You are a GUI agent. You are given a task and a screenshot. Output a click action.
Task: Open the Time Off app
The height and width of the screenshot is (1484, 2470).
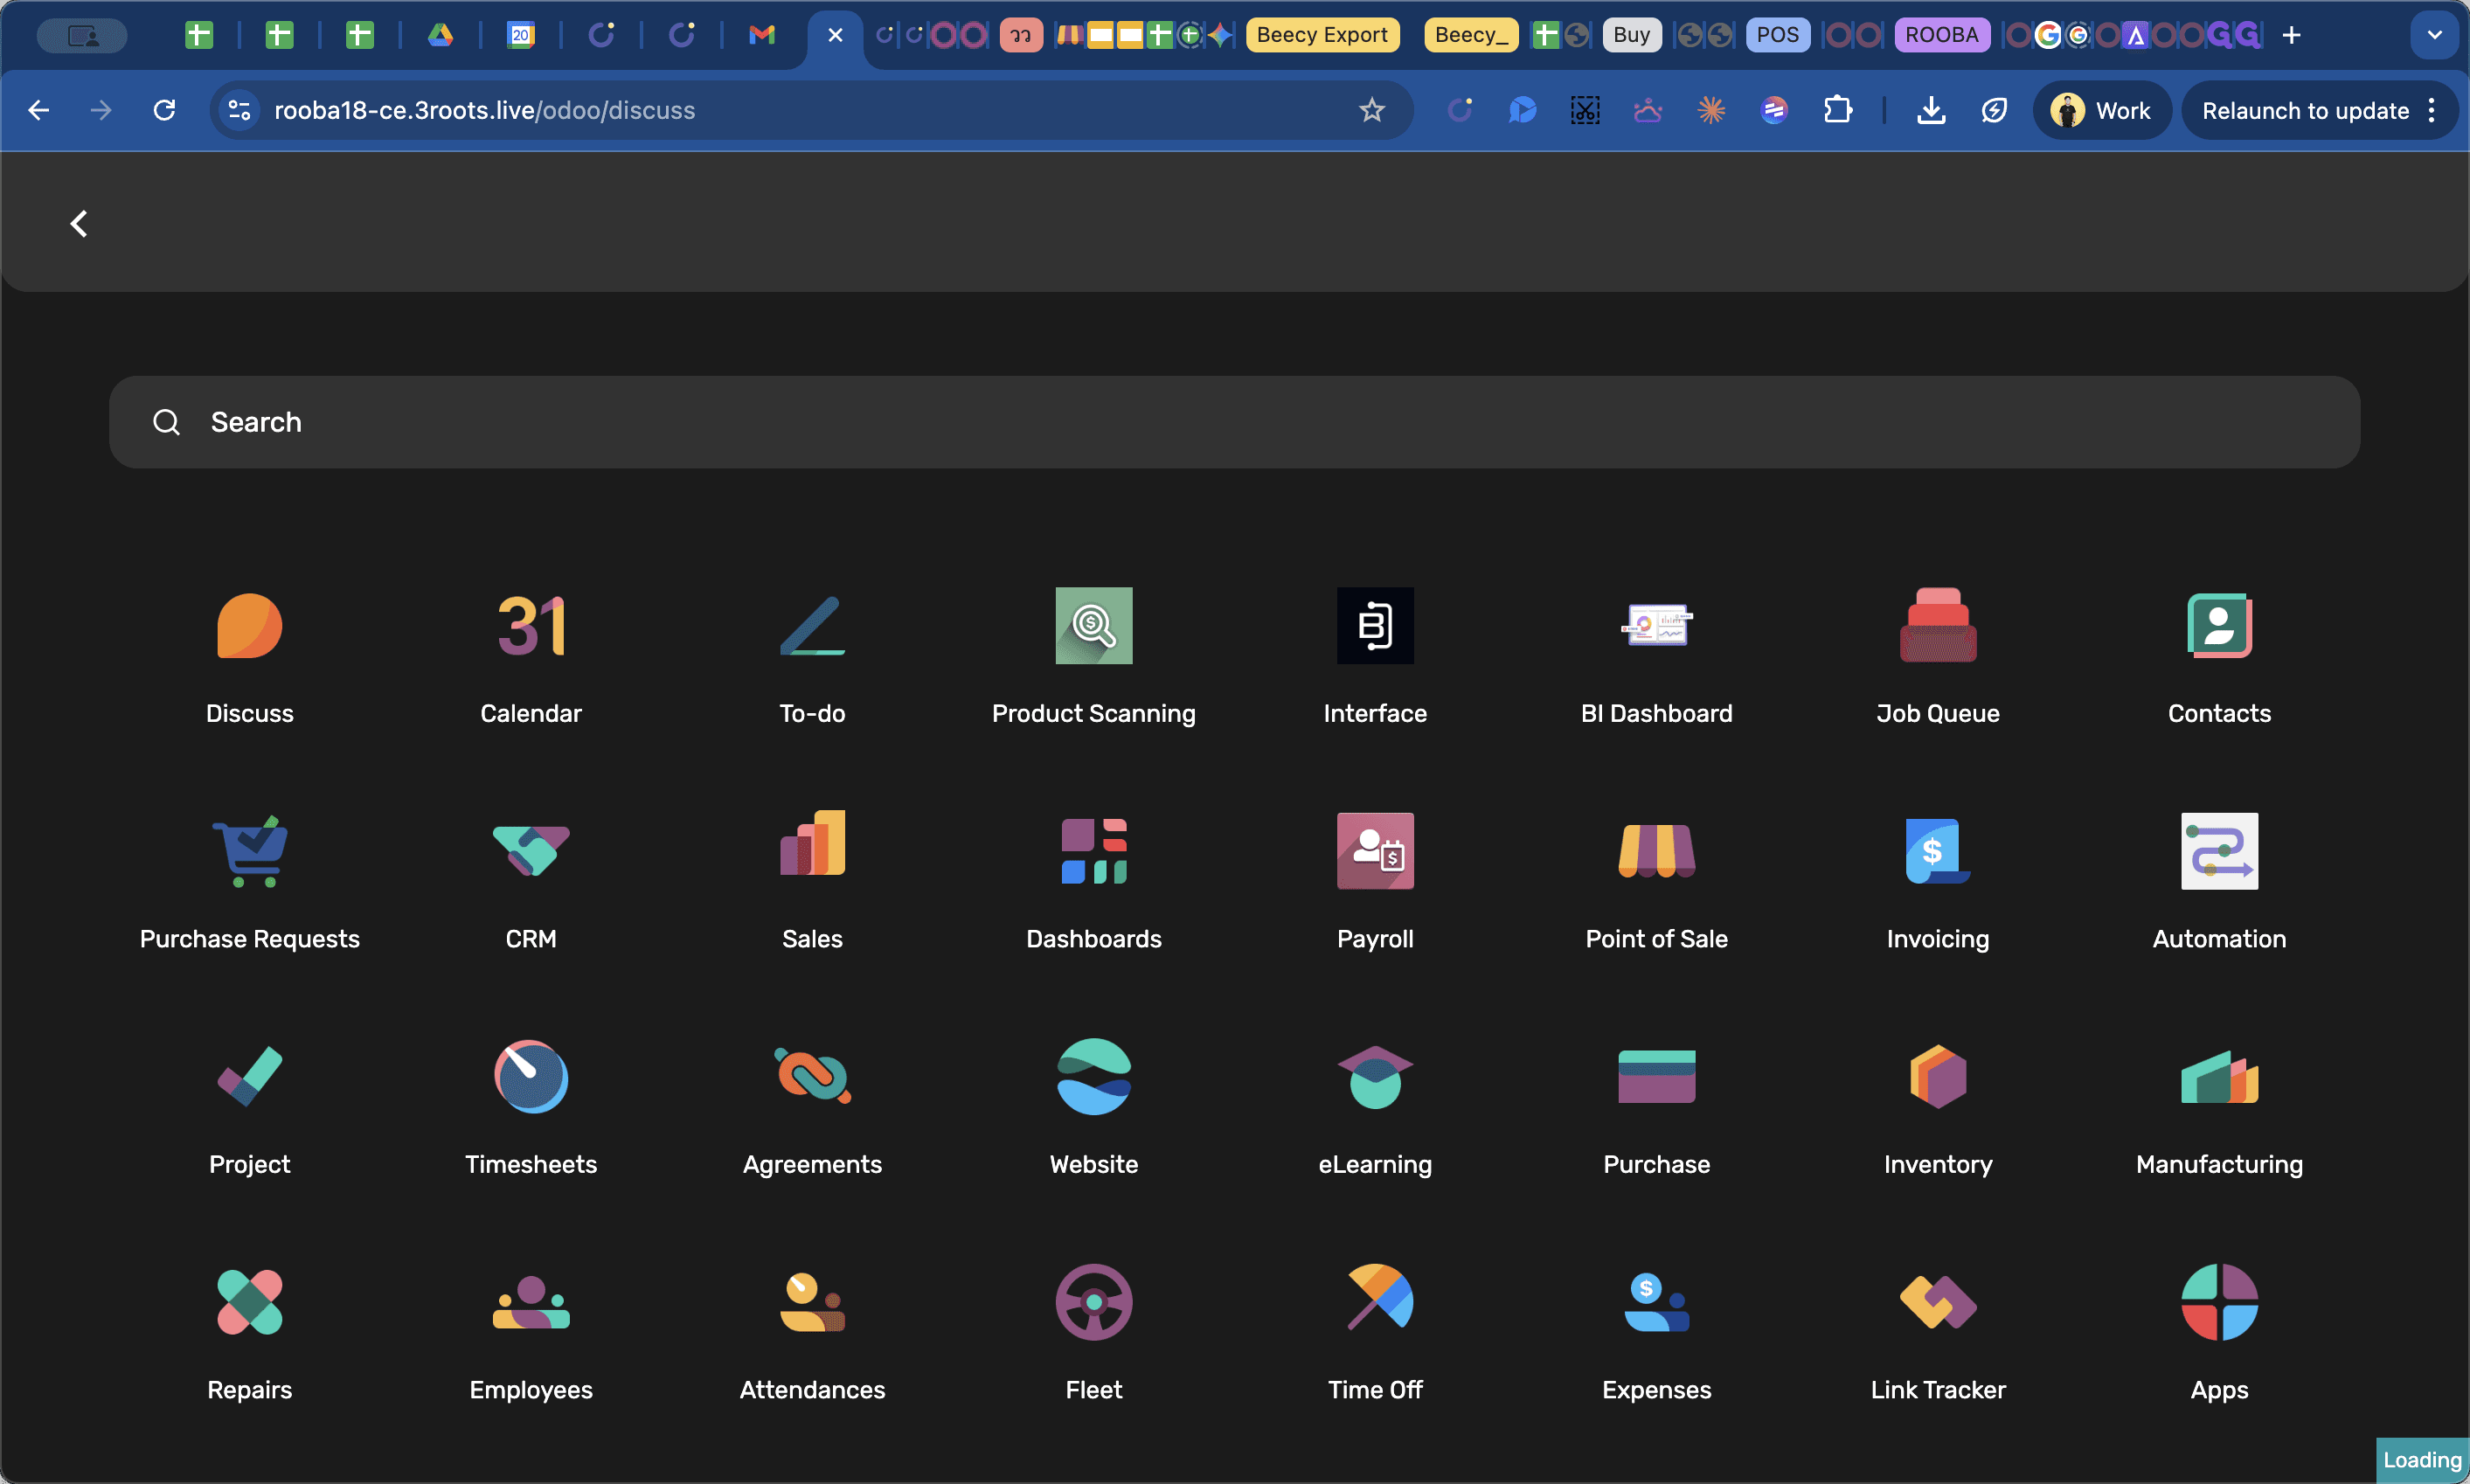tap(1375, 1333)
